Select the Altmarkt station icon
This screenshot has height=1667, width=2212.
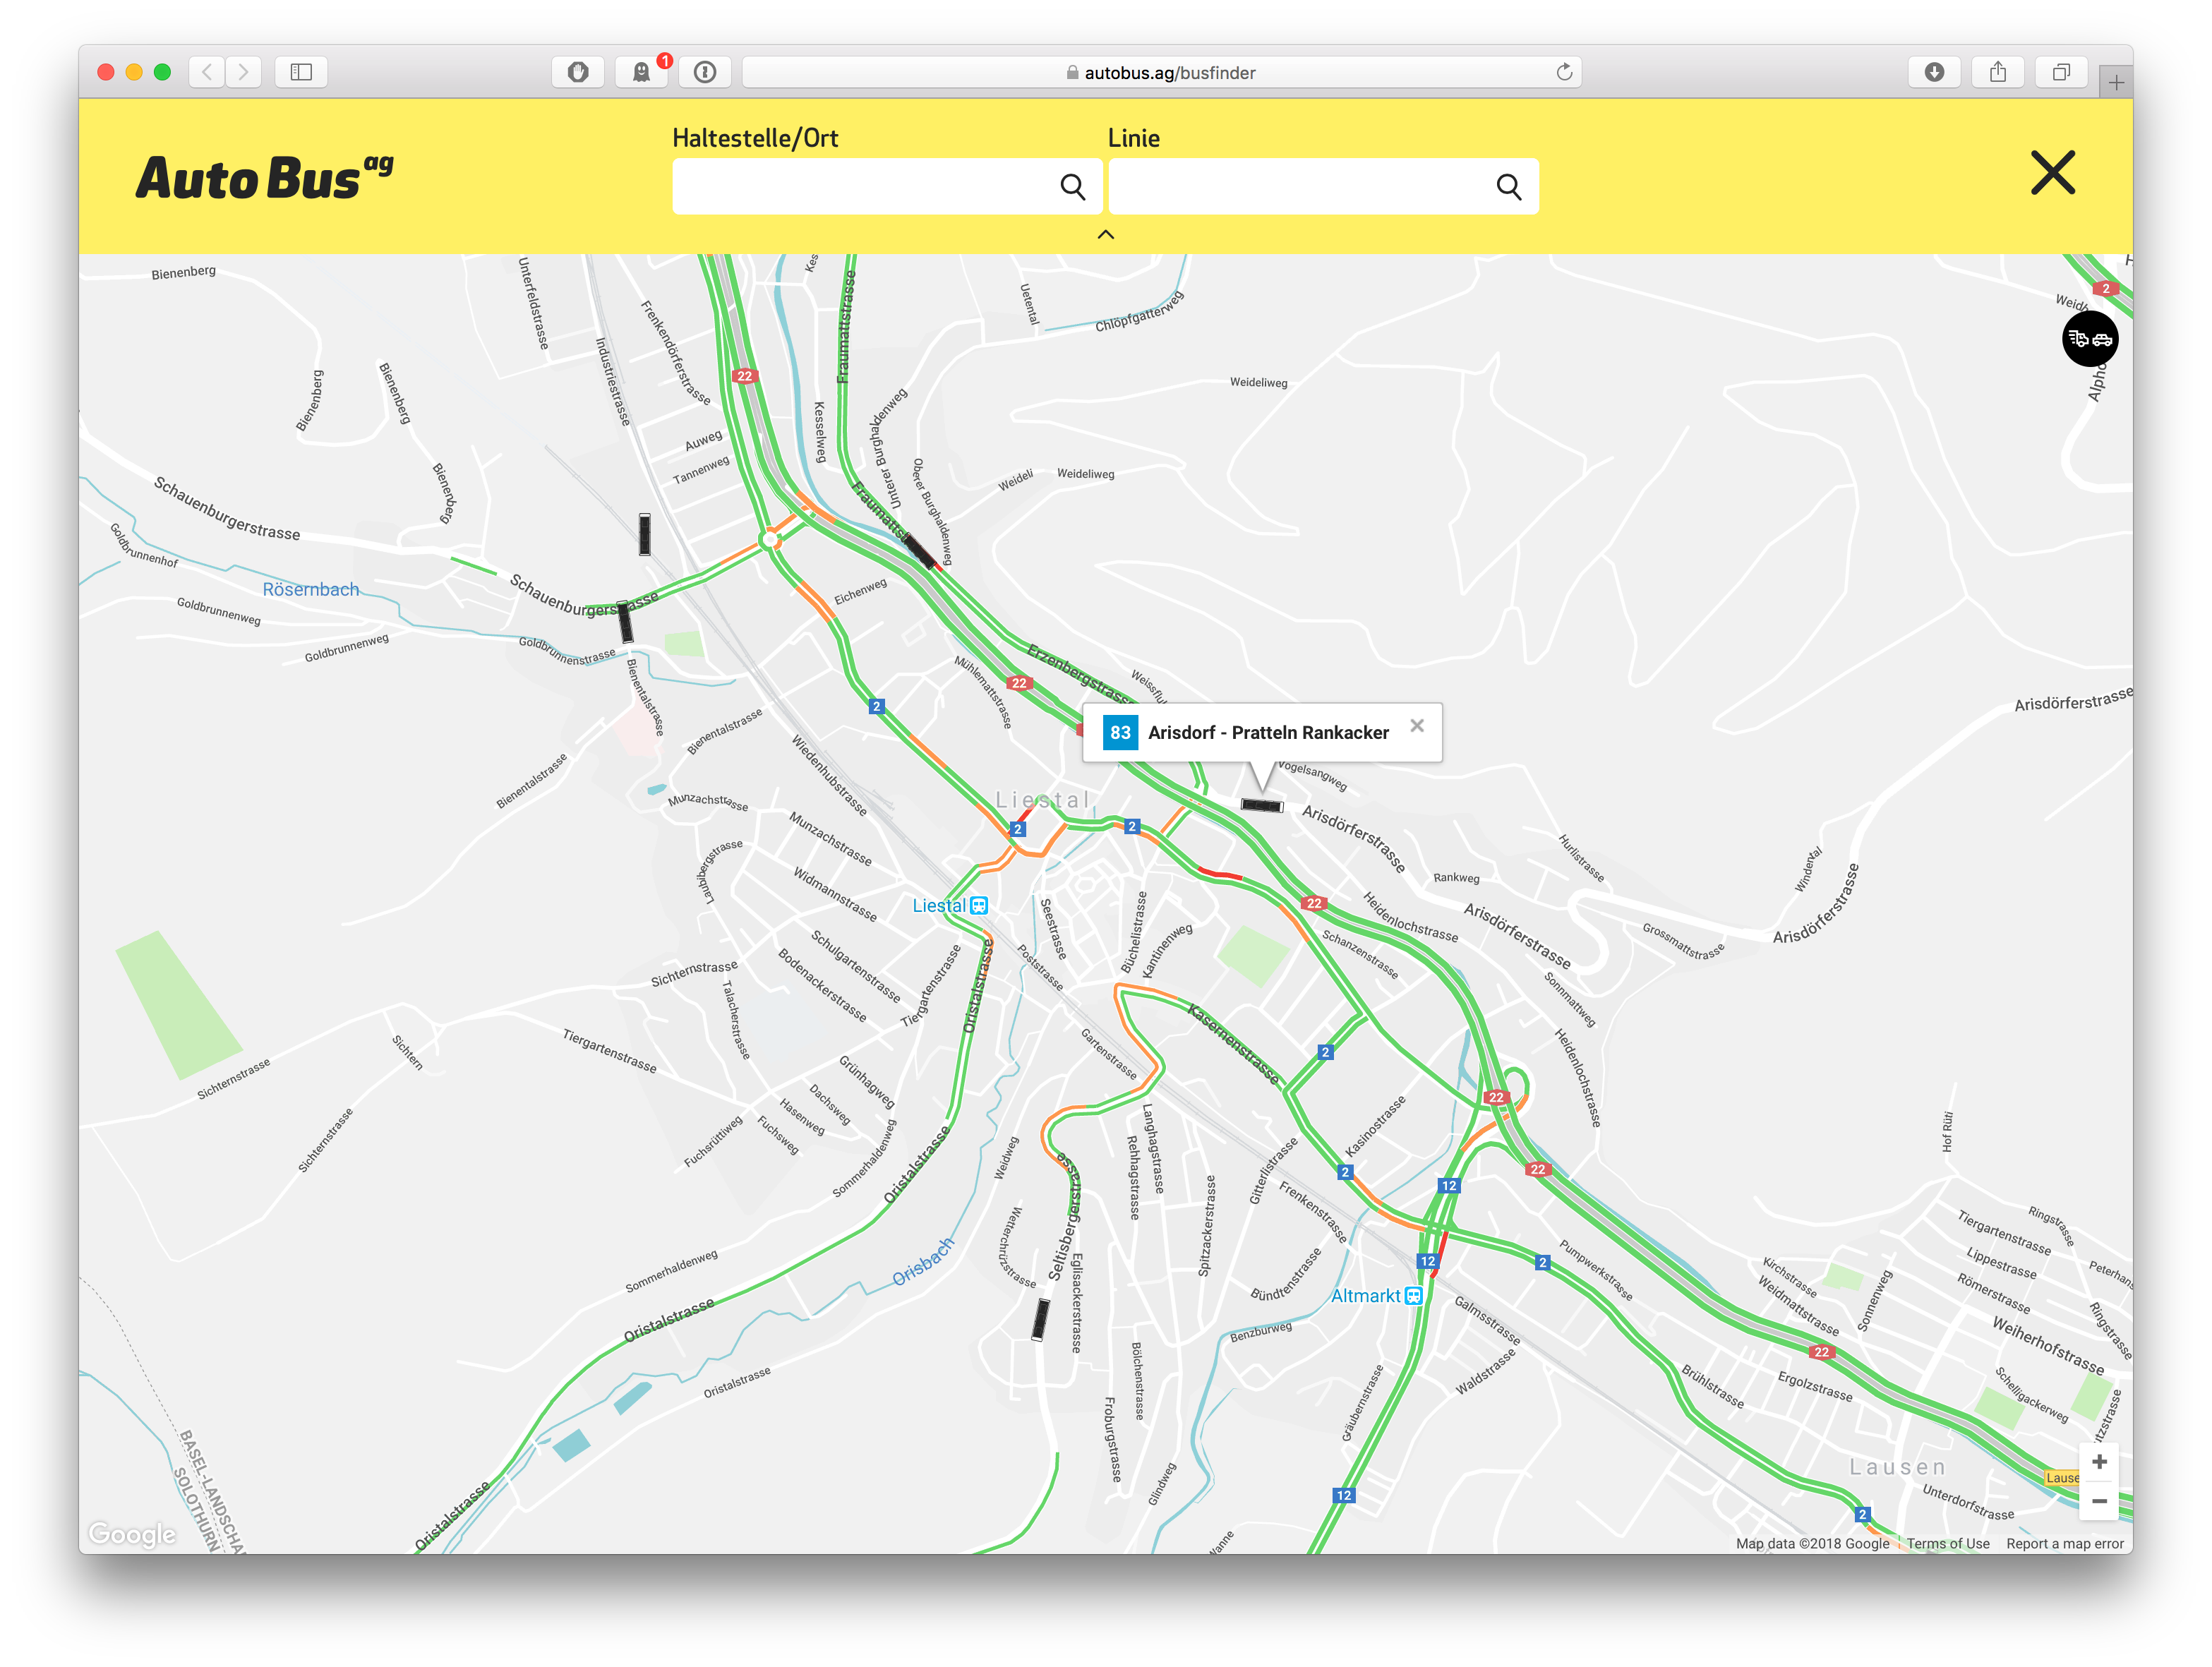[x=1413, y=1296]
